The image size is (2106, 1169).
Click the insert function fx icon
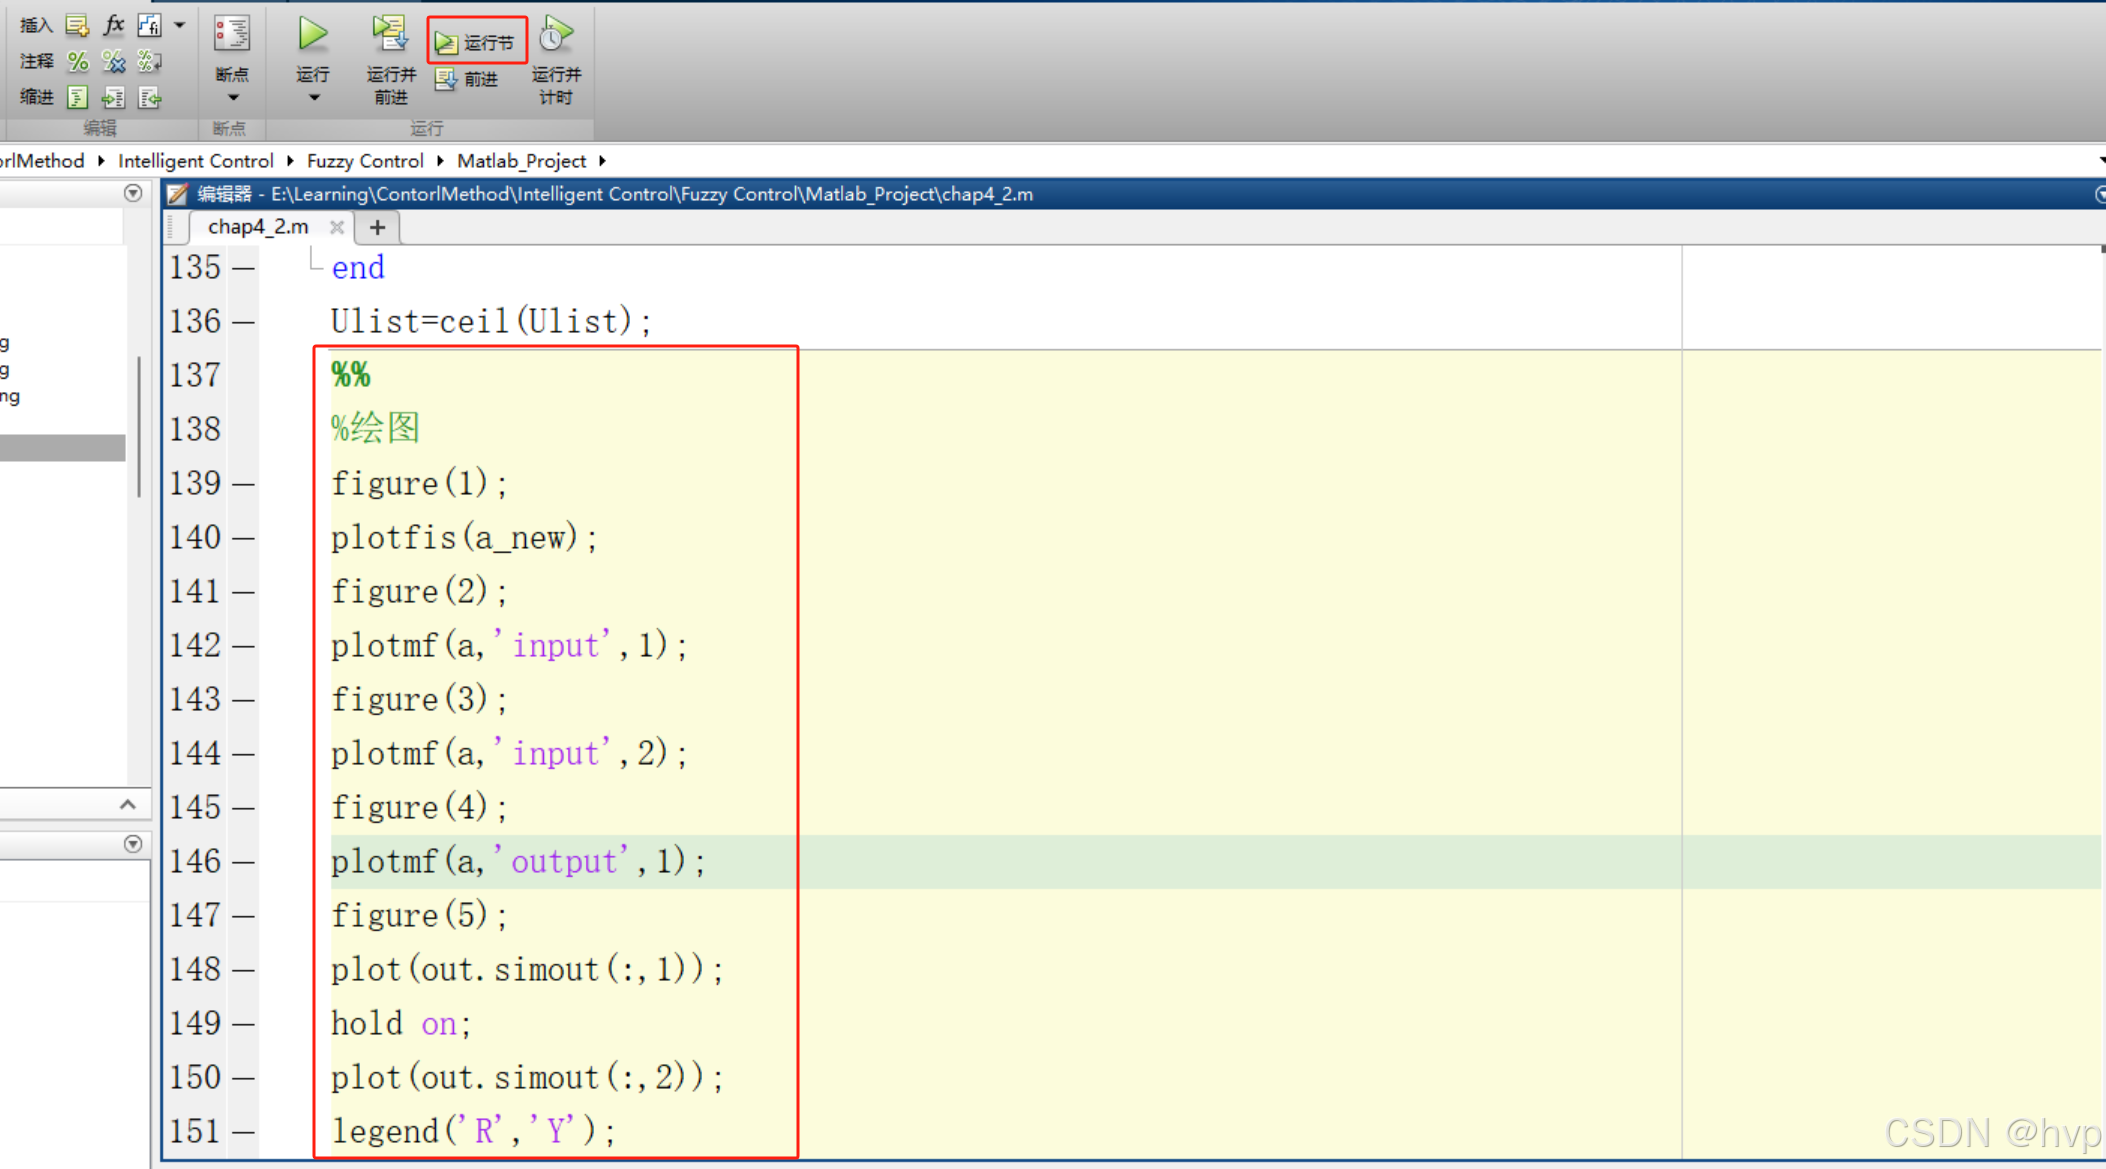(x=114, y=25)
